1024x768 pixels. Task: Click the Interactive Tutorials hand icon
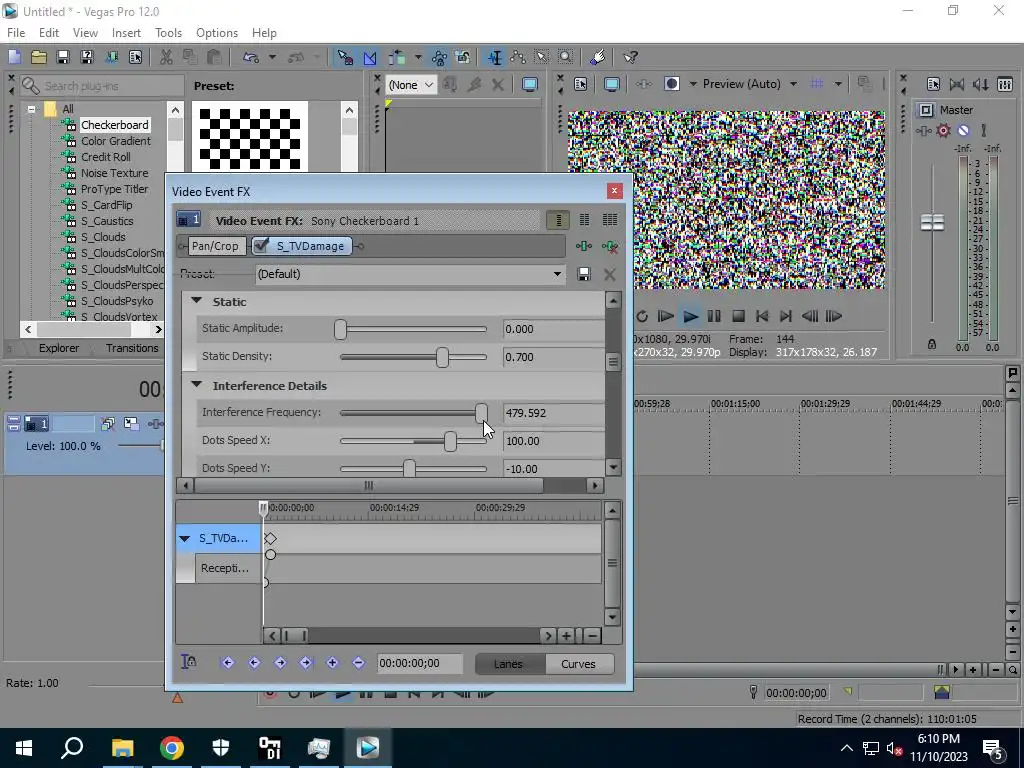coord(597,57)
